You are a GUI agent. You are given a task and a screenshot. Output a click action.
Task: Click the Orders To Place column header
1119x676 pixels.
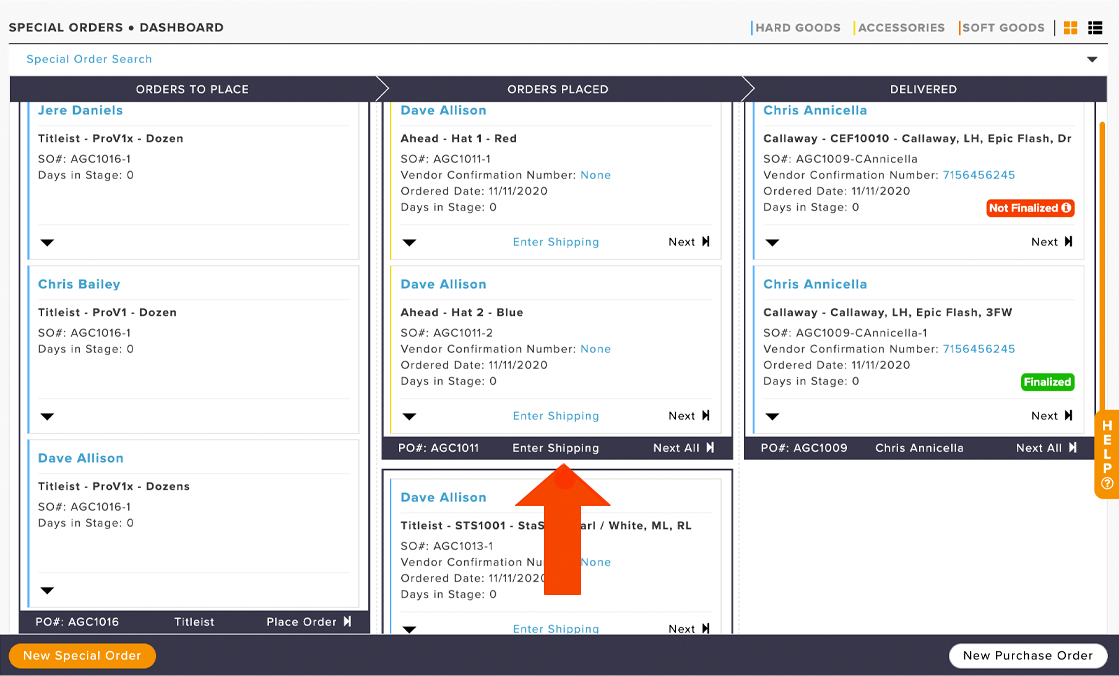tap(192, 89)
